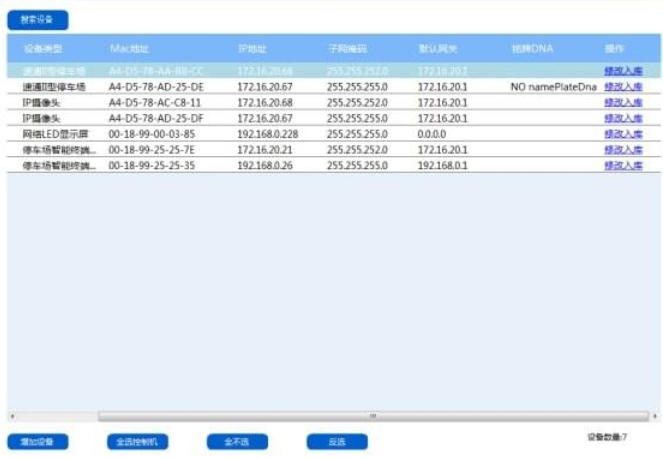Click subnet mask in 00-18-99-25-25-7E row
Screen dimensions: 663x459
pos(357,150)
